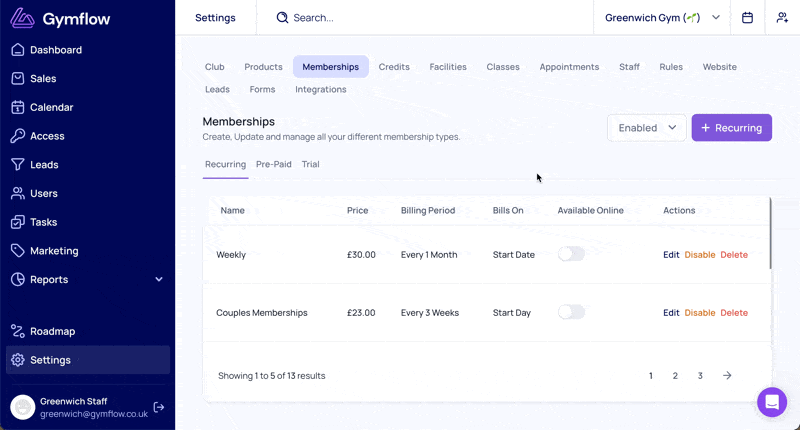Select the Leads funnel icon
The width and height of the screenshot is (800, 430).
coord(18,165)
